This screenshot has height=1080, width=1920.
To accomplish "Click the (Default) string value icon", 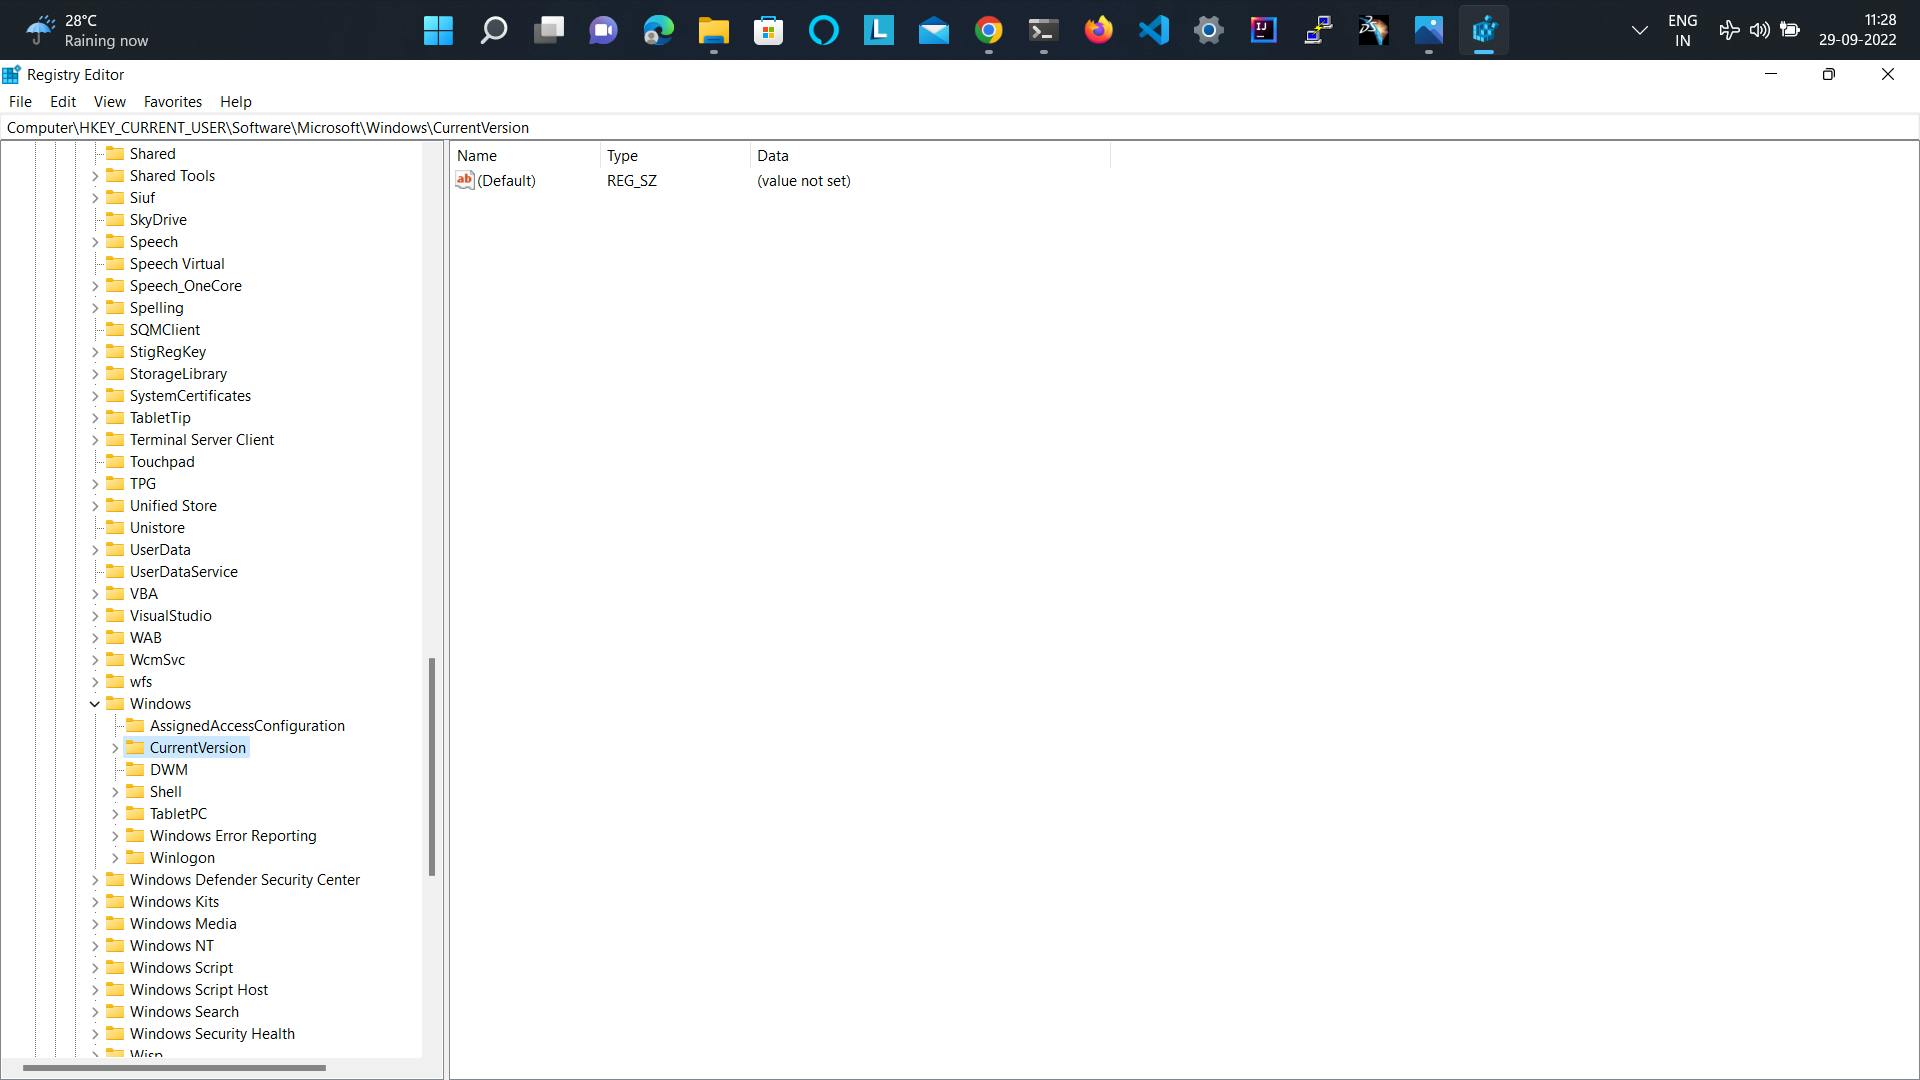I will point(464,180).
